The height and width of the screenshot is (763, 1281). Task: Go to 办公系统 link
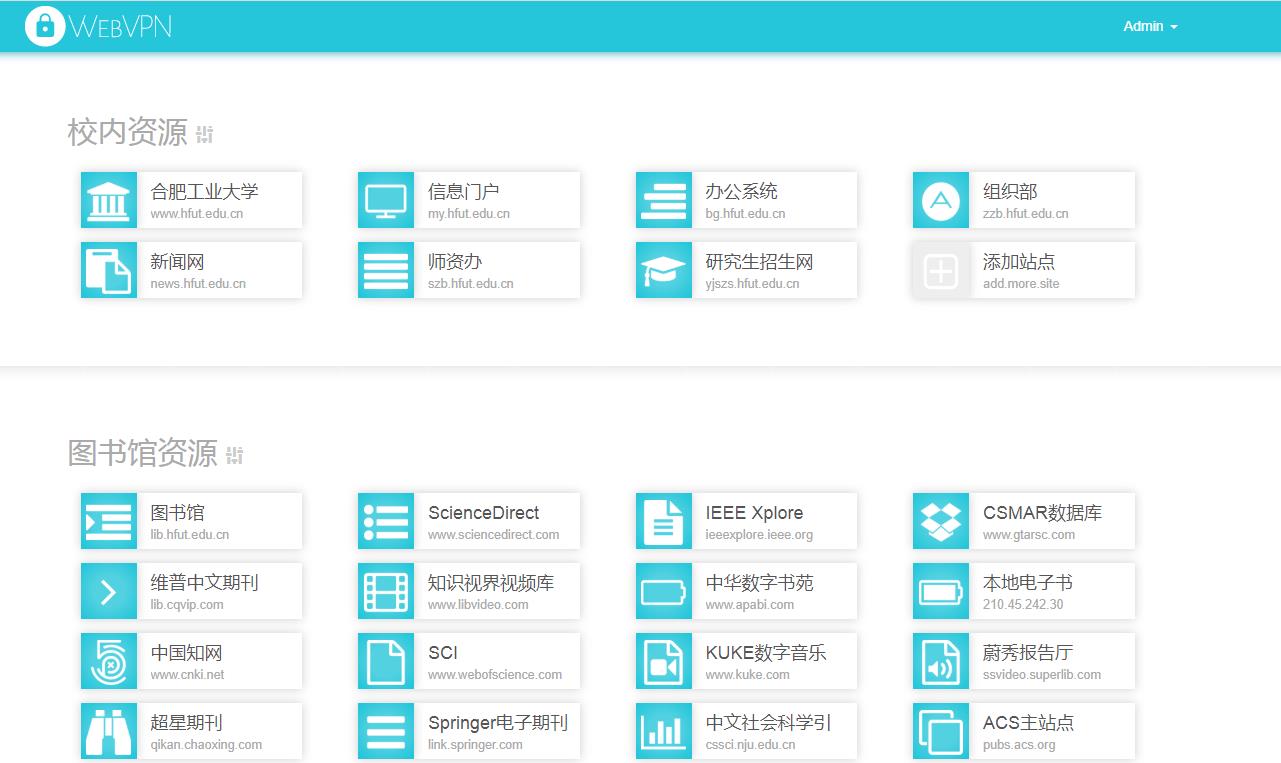[741, 191]
